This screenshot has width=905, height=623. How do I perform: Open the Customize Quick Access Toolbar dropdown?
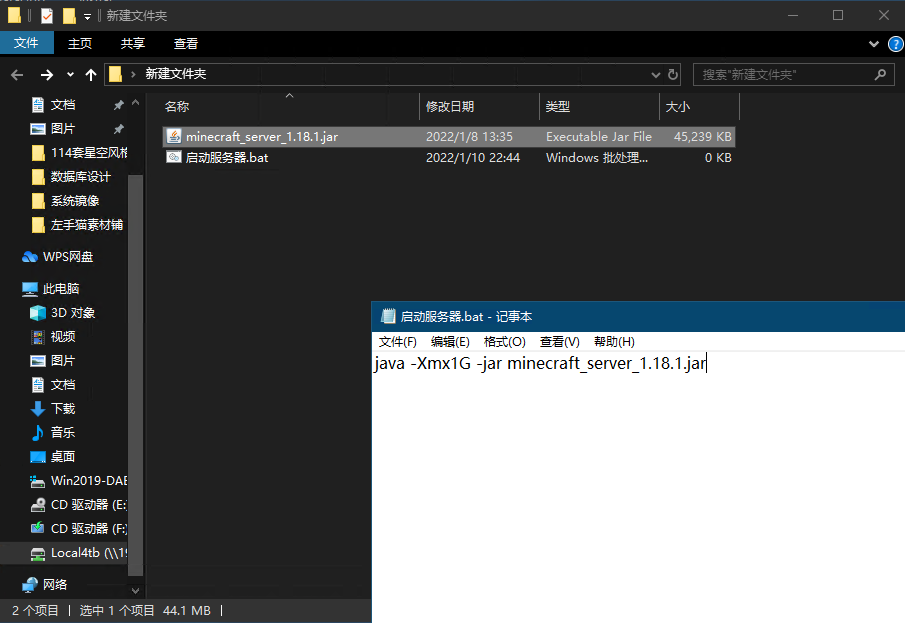pos(87,16)
